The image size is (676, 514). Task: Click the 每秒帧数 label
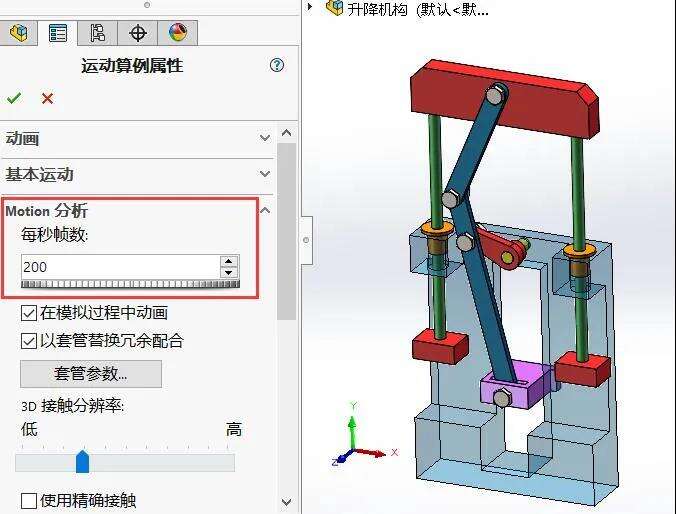(54, 235)
